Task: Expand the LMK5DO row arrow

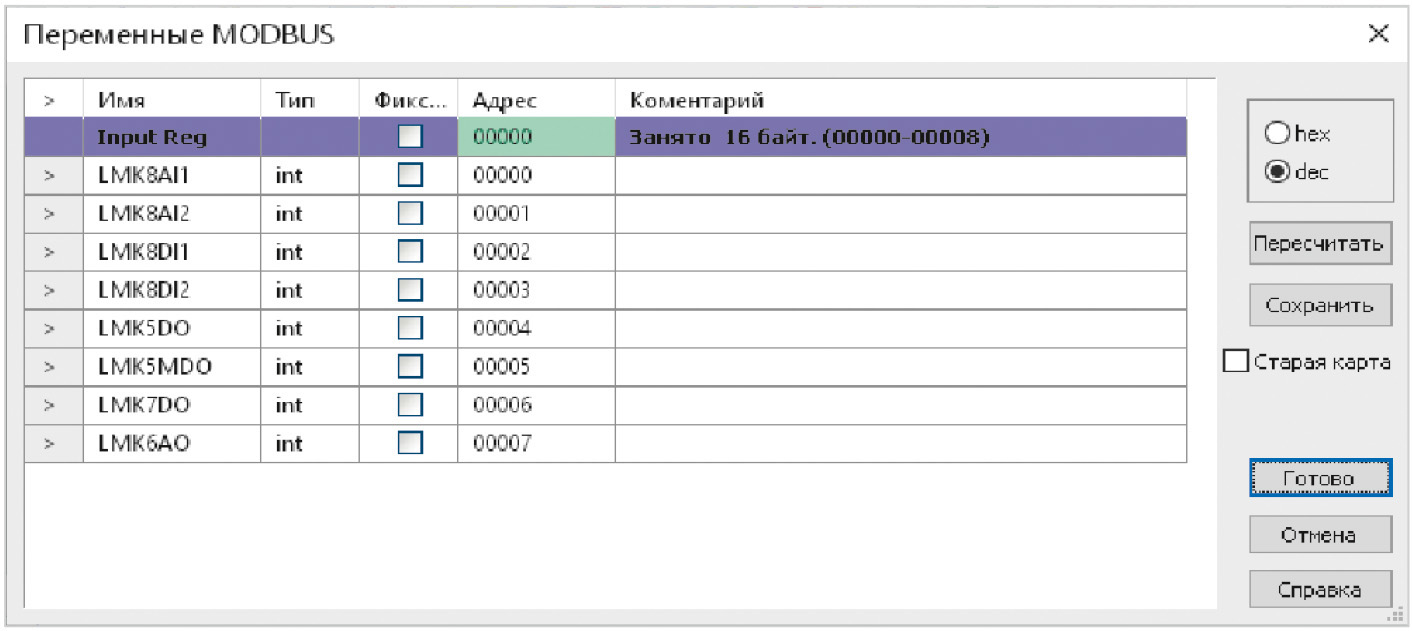Action: (x=51, y=329)
